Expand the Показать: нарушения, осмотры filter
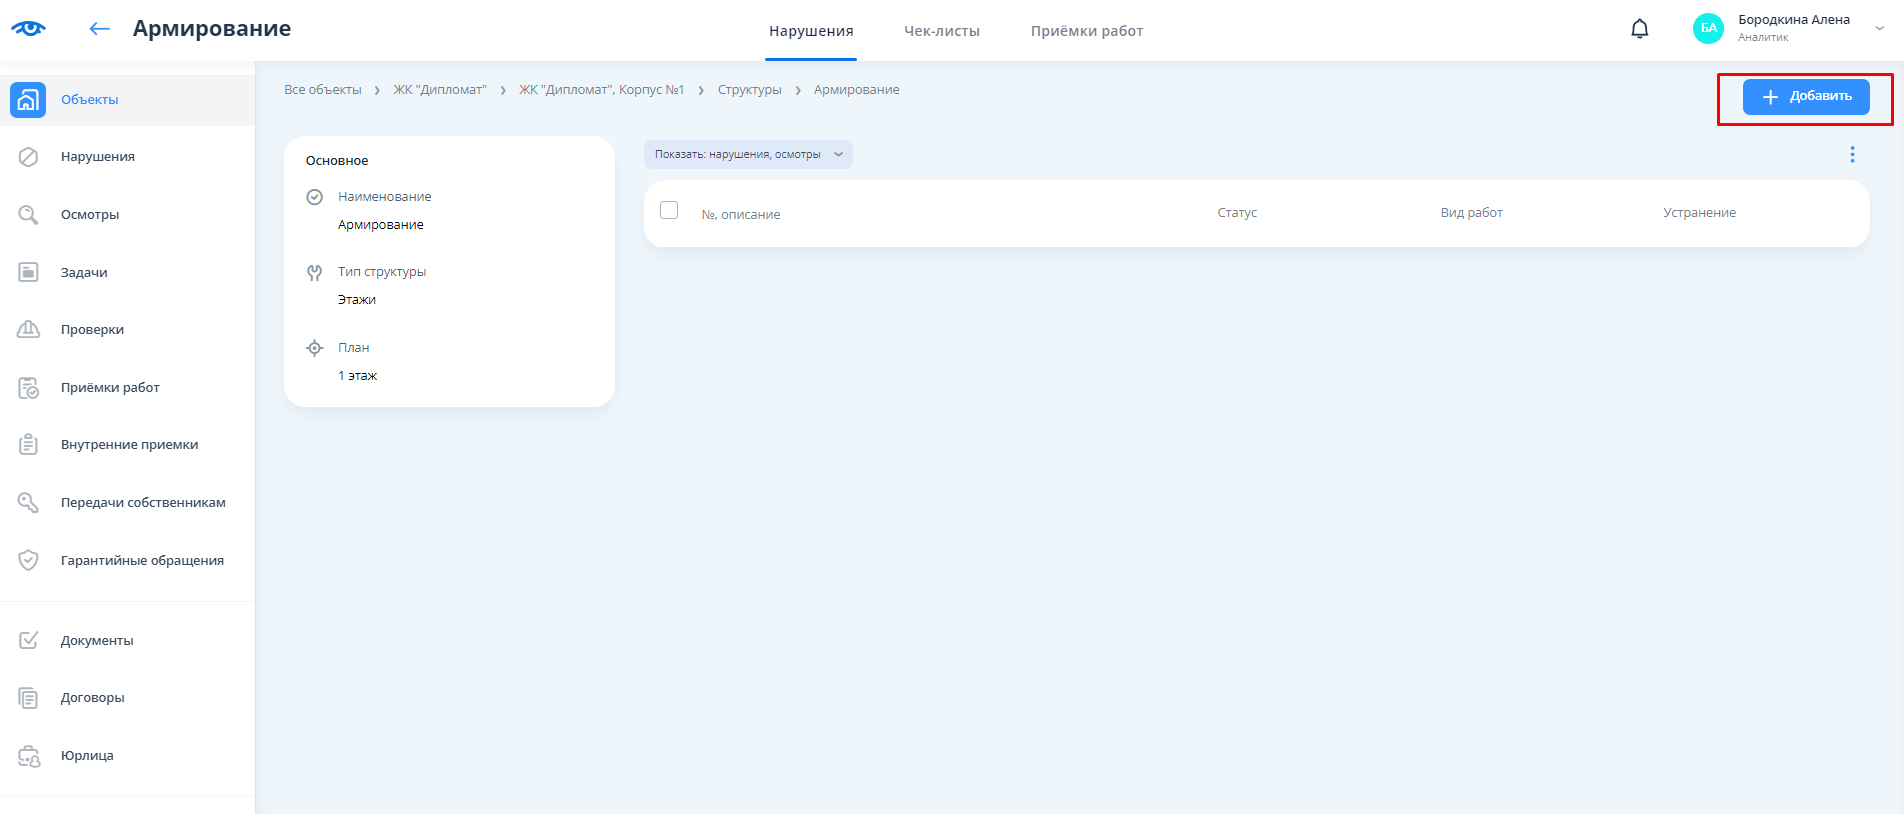 point(748,154)
